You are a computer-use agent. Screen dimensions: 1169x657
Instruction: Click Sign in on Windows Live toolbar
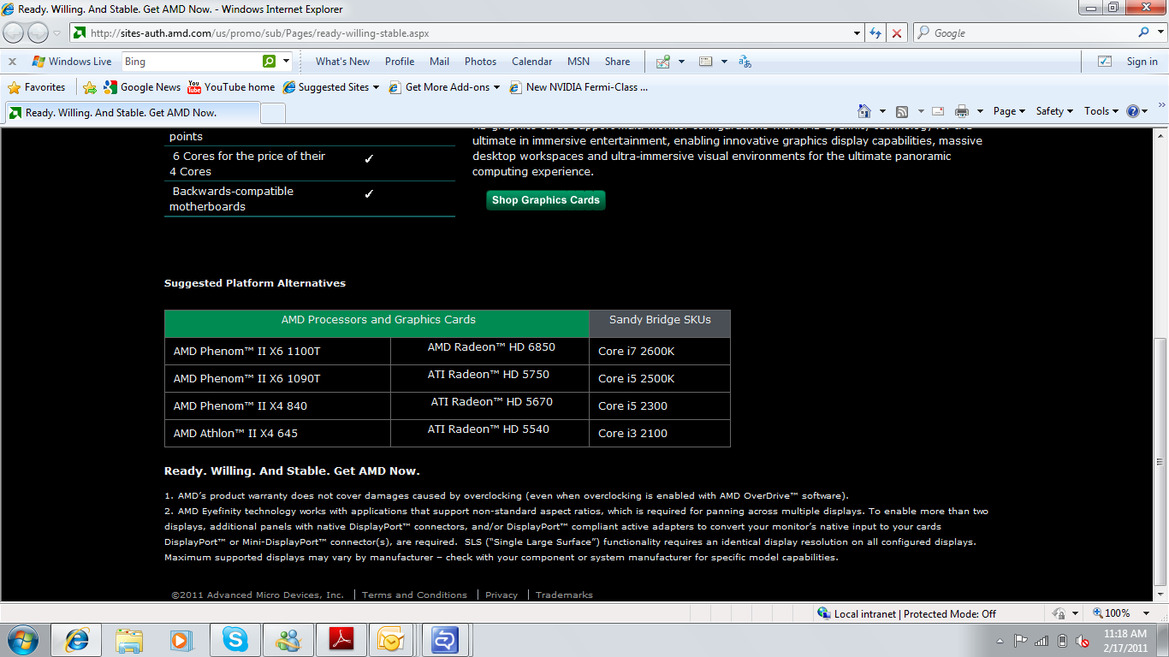coord(1142,61)
